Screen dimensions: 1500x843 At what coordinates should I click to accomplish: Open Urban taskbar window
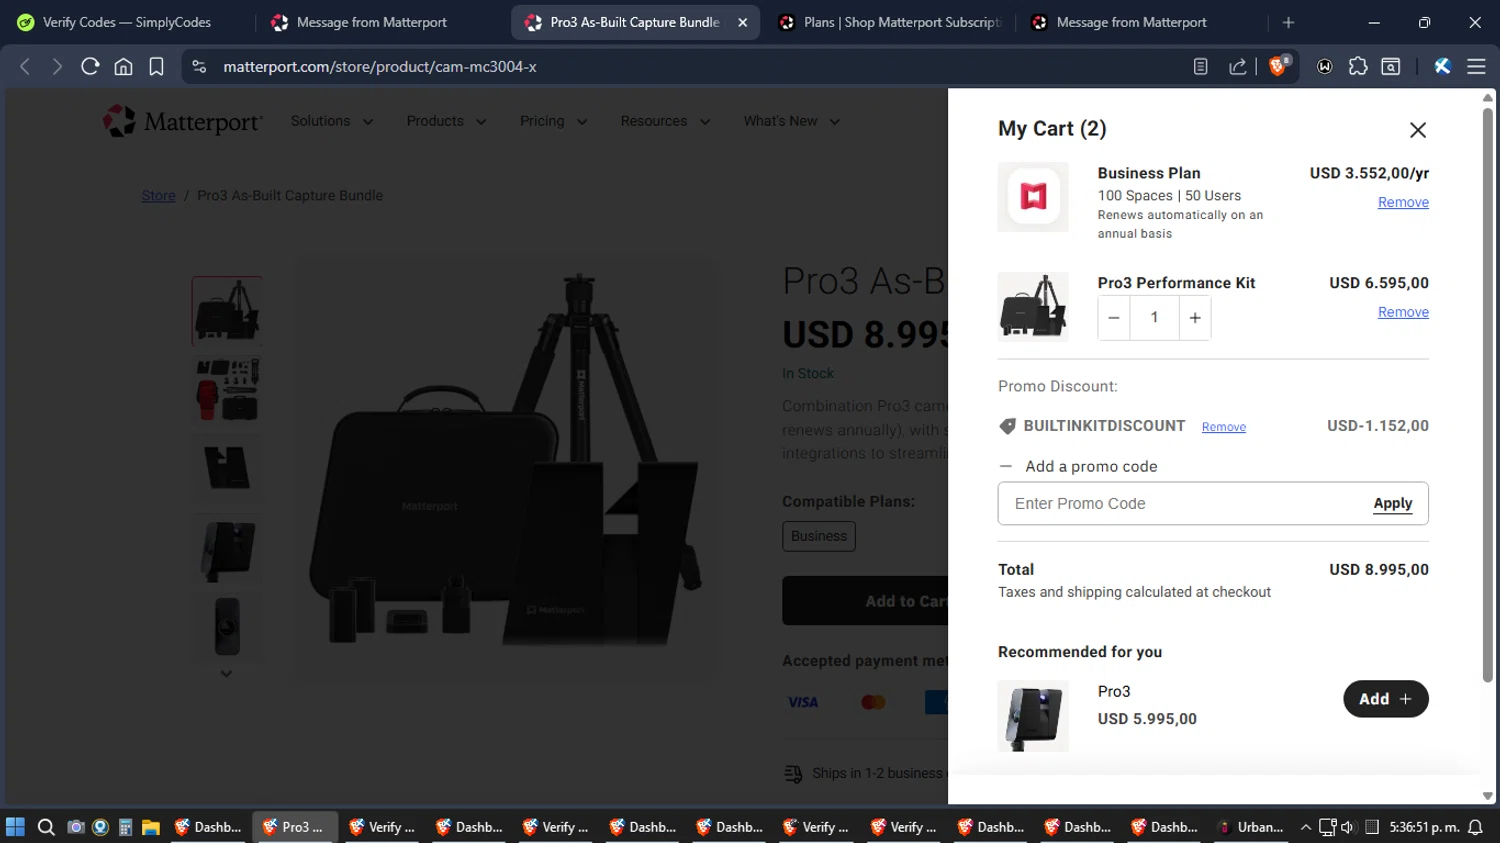point(1251,827)
